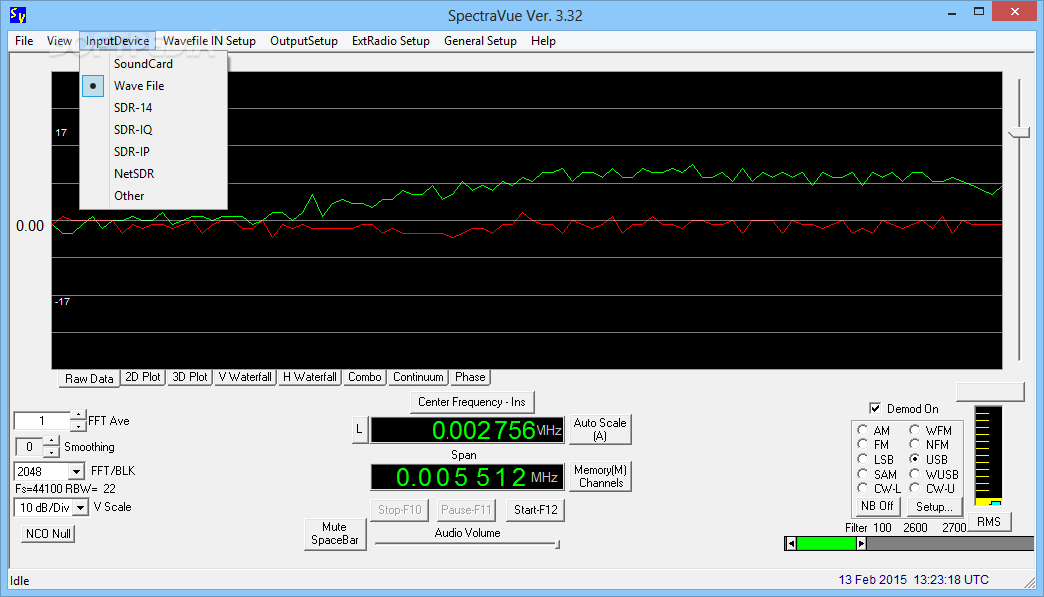Click Start-F12 button
The image size is (1044, 597).
[x=535, y=510]
